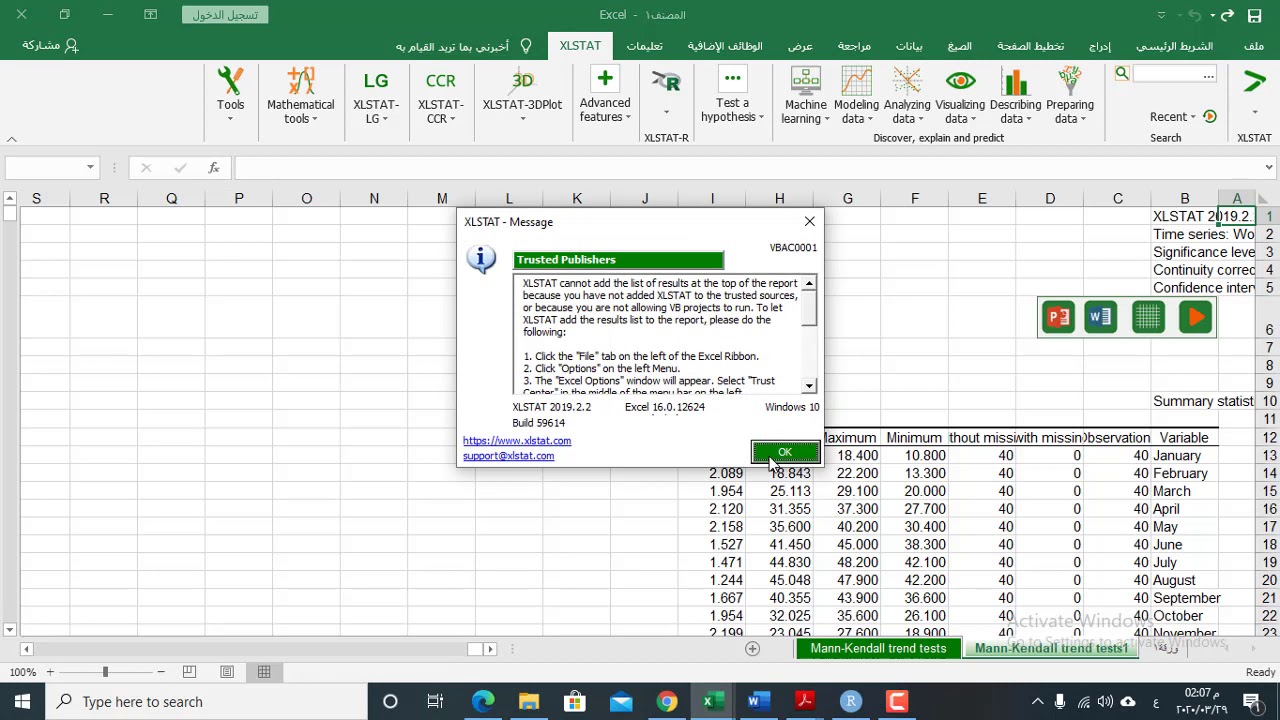1280x720 pixels.
Task: Switch to the بيانات (Data) tab
Action: [x=909, y=46]
